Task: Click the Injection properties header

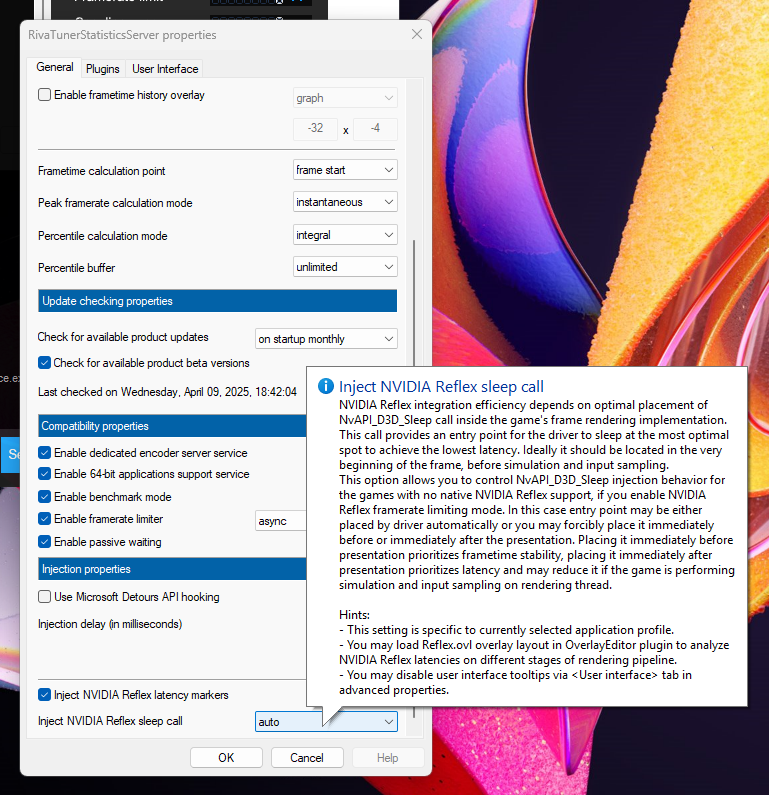Action: click(x=172, y=569)
